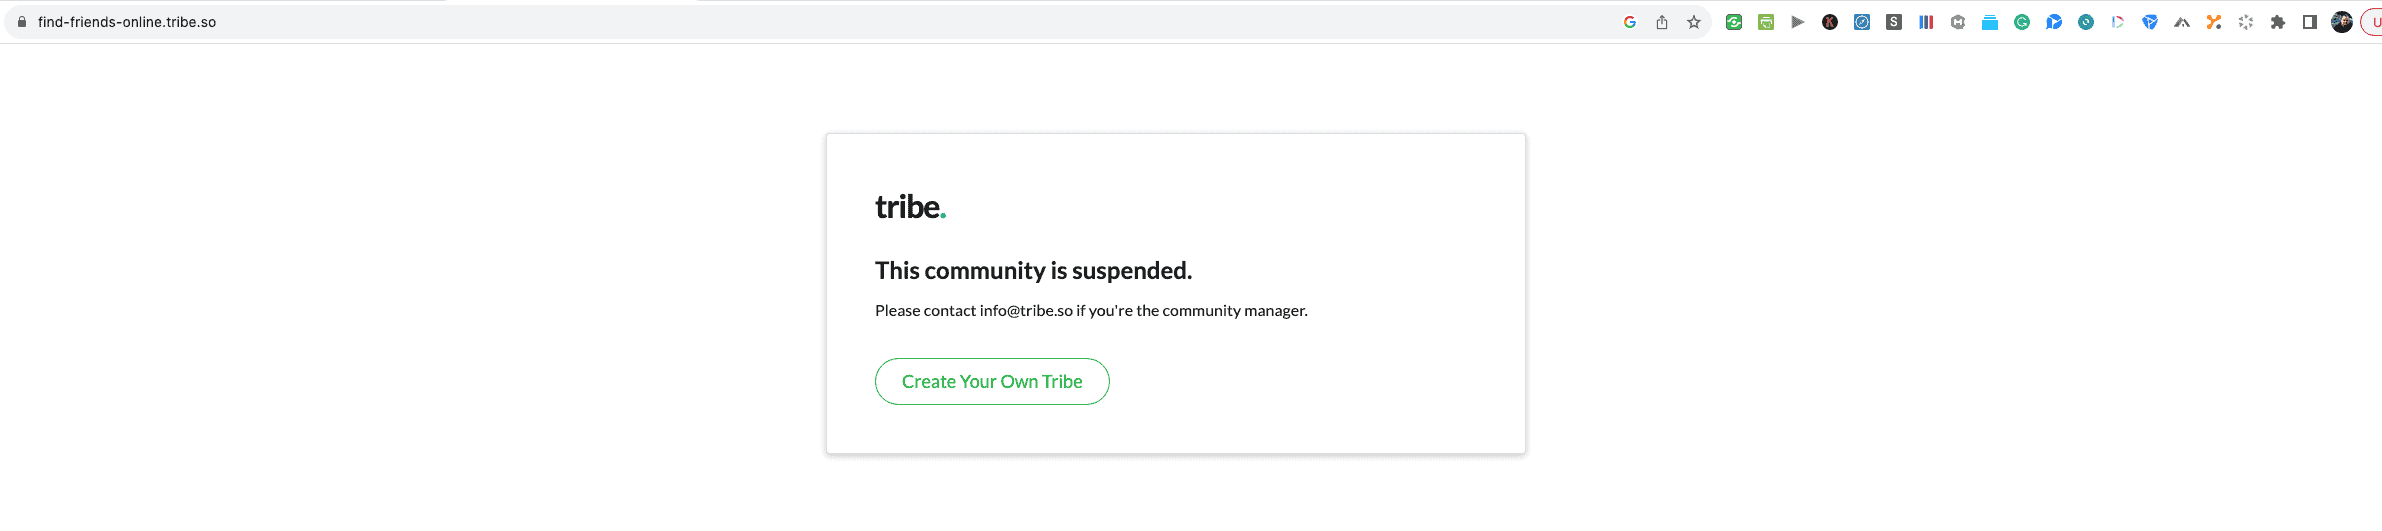Click the Create Your Own Tribe button
This screenshot has width=2382, height=531.
(x=992, y=382)
